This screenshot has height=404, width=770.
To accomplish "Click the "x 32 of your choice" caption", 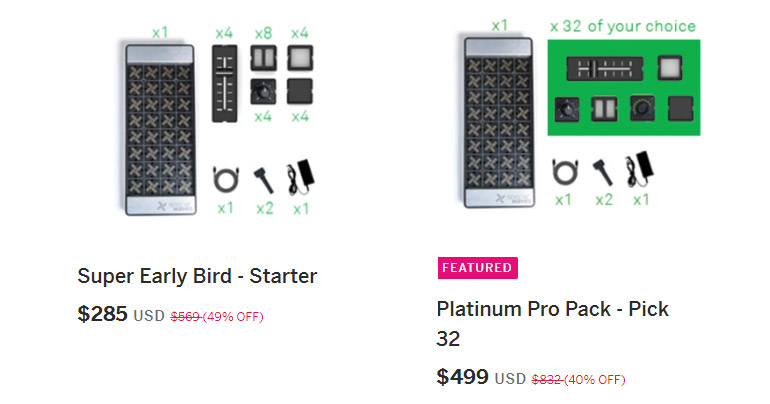I will (622, 26).
